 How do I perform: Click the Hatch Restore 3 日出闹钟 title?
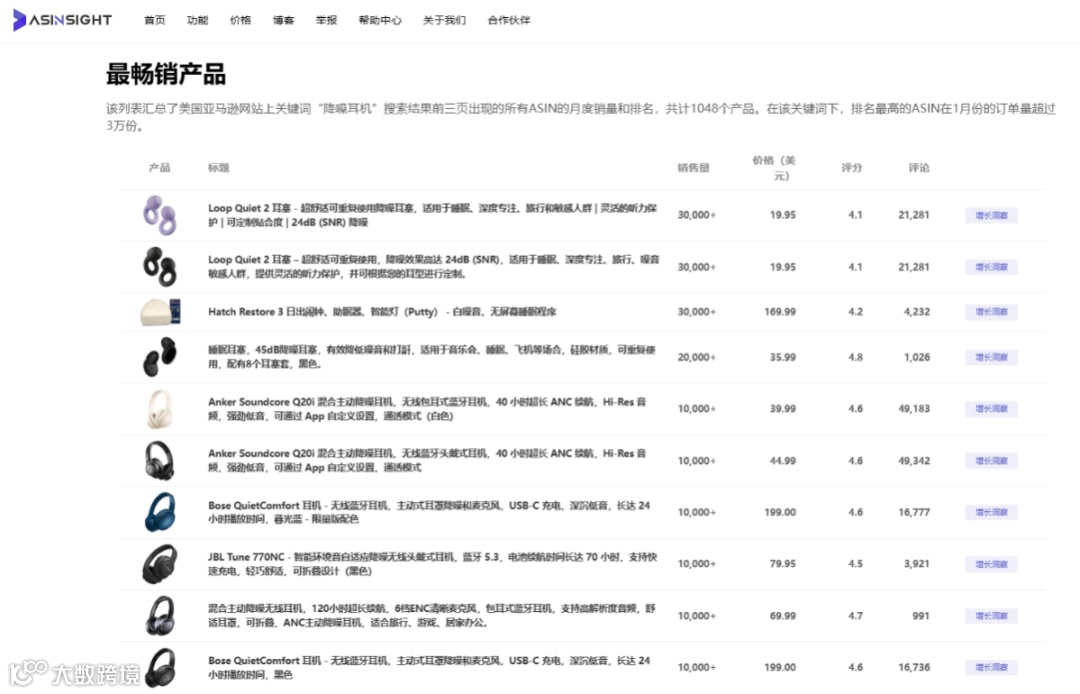click(382, 312)
